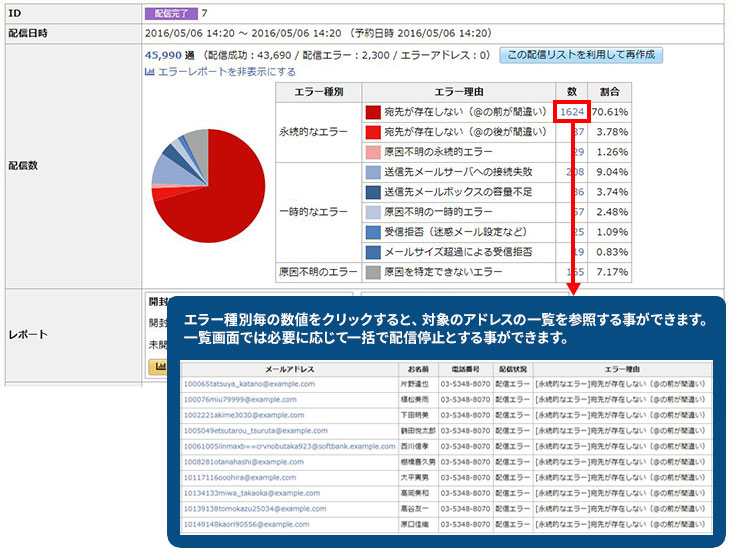Screen dimensions: 730x554
Task: Click the swatch beside 受信拒否（迷惑メール設定など）
Action: pos(373,232)
